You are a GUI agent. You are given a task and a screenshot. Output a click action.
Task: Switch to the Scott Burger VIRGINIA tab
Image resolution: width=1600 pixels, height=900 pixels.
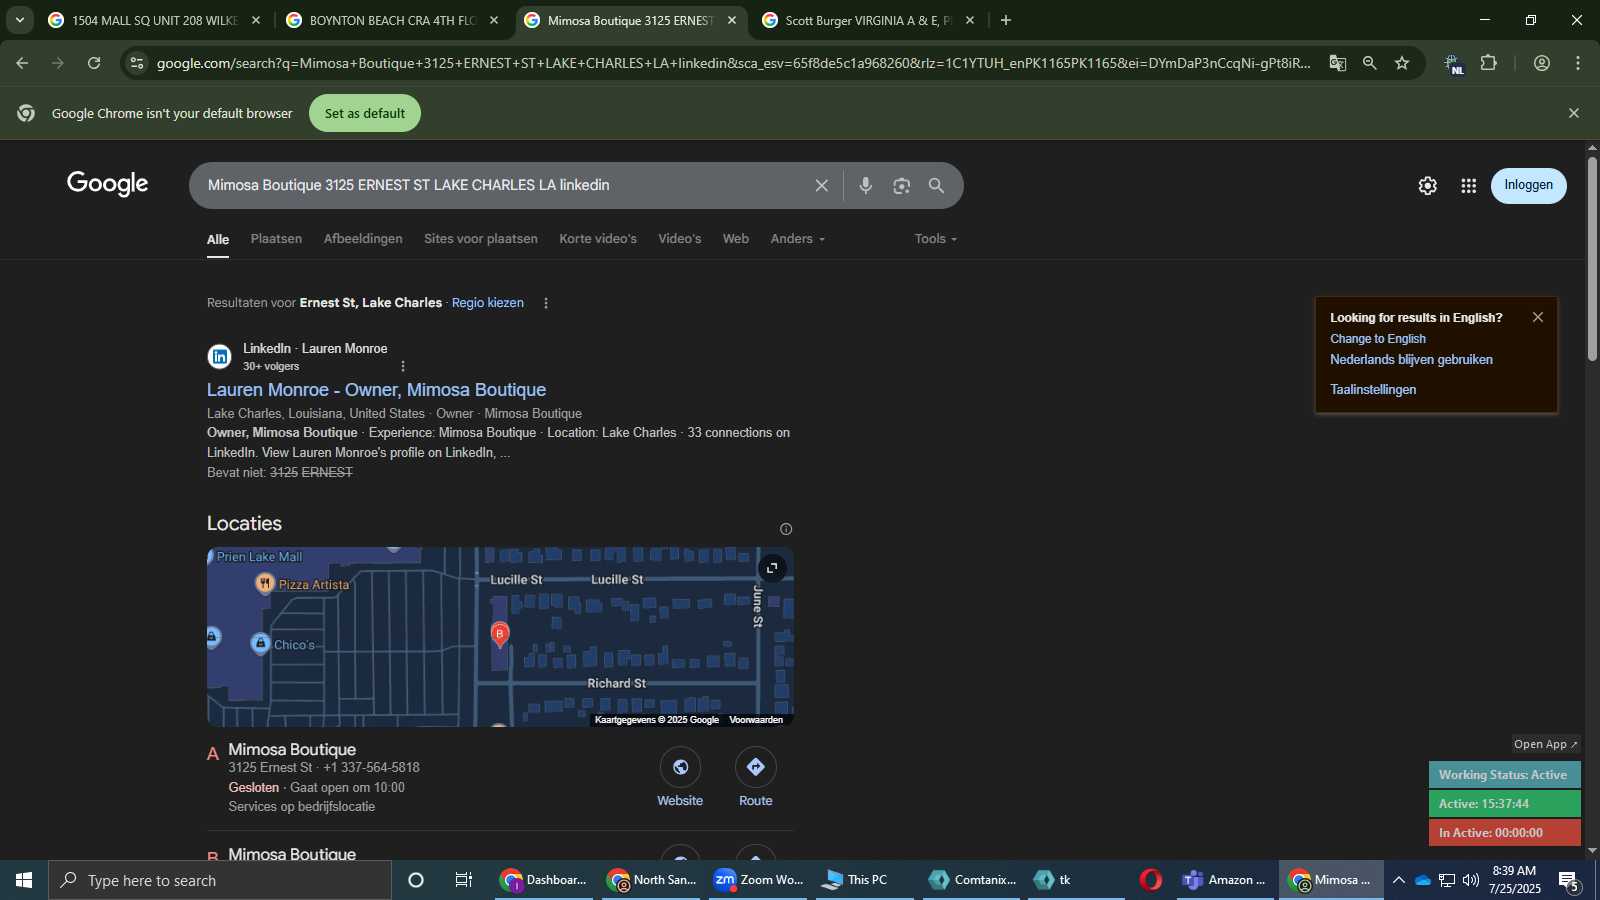[868, 20]
